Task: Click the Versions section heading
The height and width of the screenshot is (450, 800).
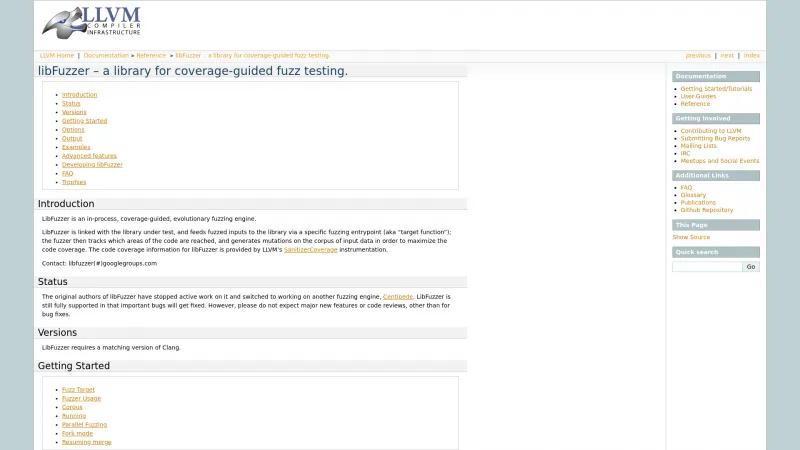Action: 57,333
